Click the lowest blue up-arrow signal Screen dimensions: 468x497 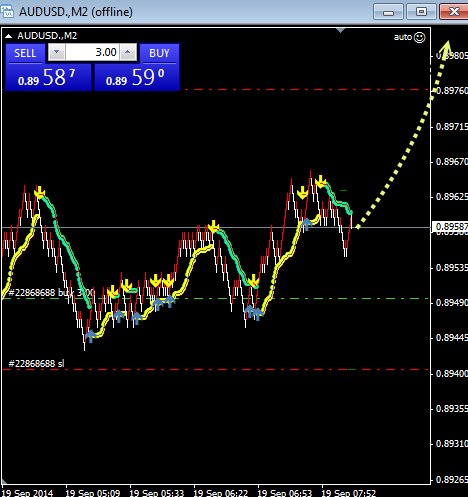[90, 336]
